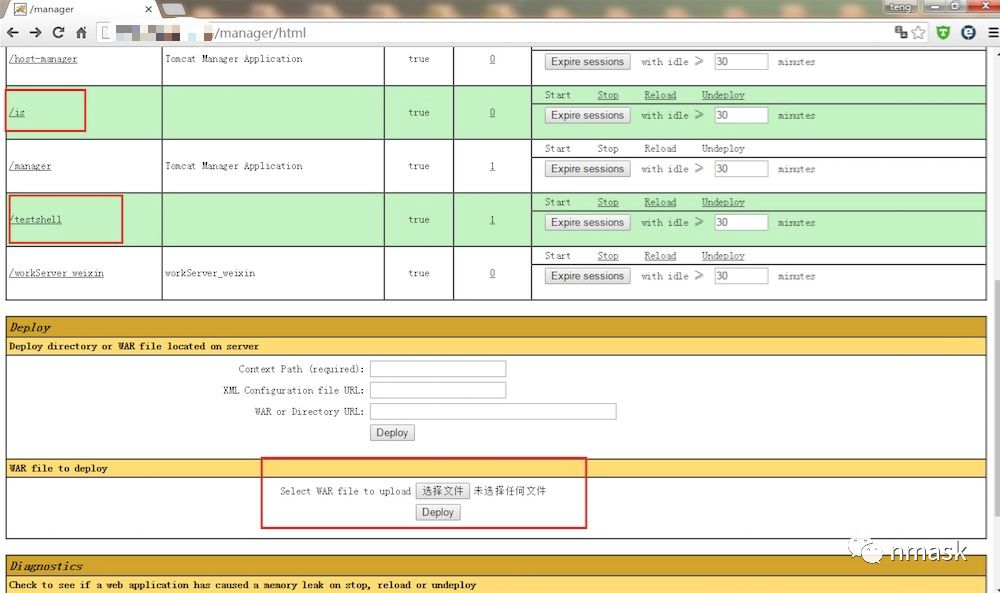Click 选择文件 to choose a WAR file
This screenshot has height=593, width=1000.
click(x=443, y=490)
